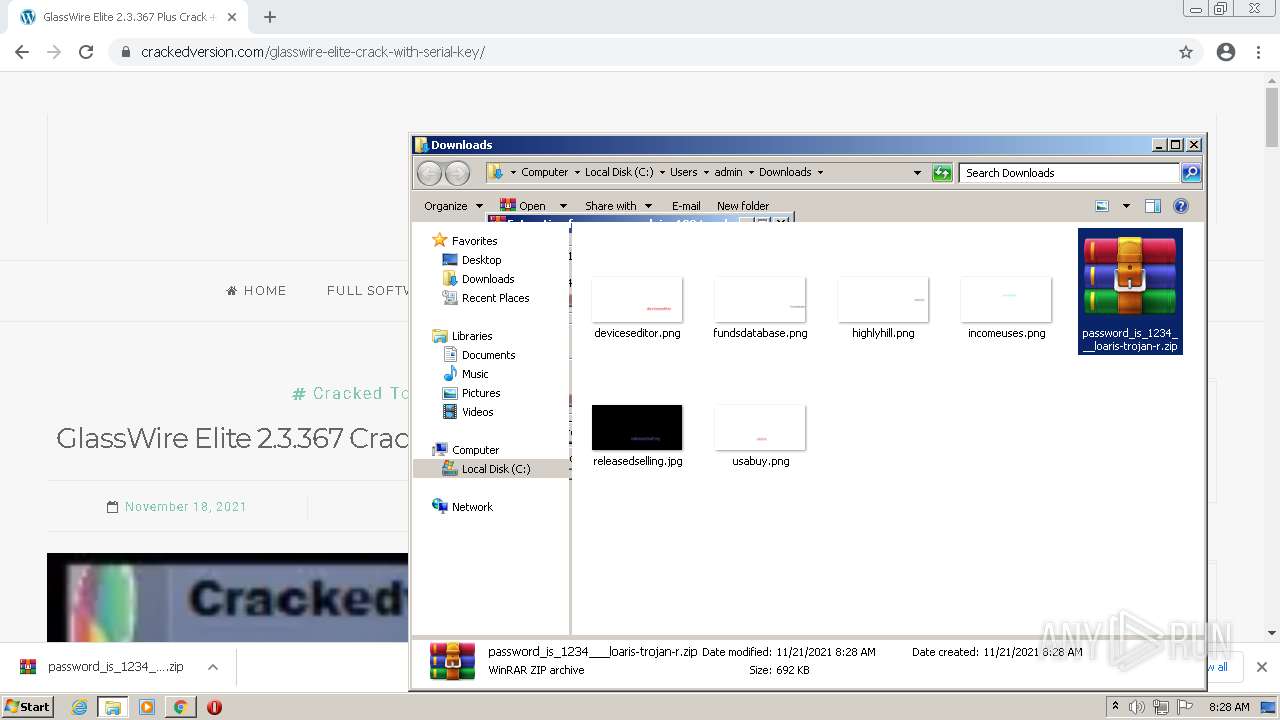
Task: Click E-mail in Explorer toolbar
Action: point(686,206)
